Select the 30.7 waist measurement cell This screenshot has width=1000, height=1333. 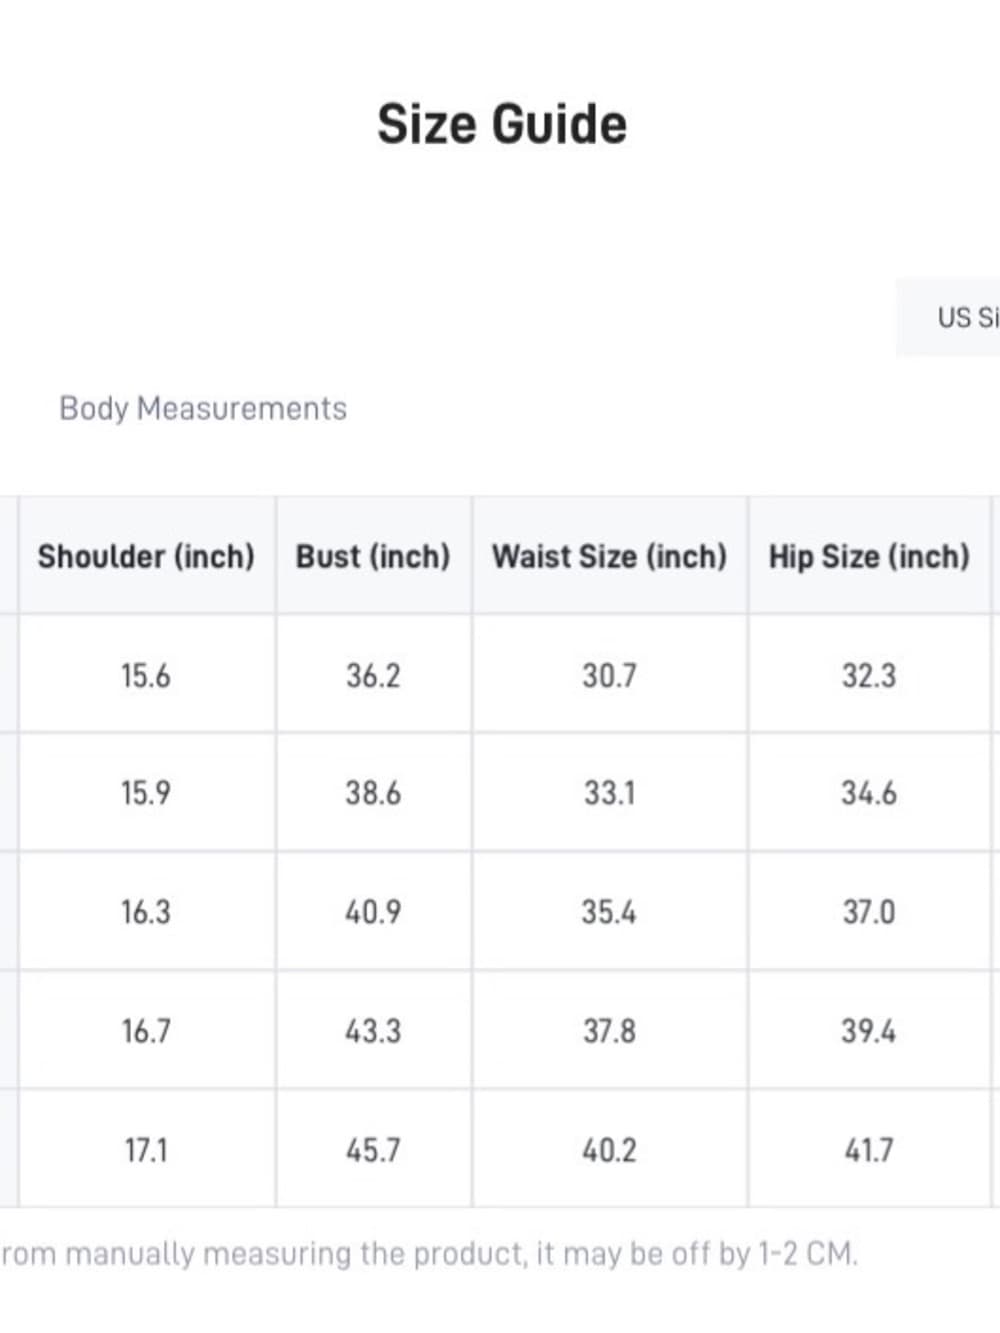pos(609,675)
